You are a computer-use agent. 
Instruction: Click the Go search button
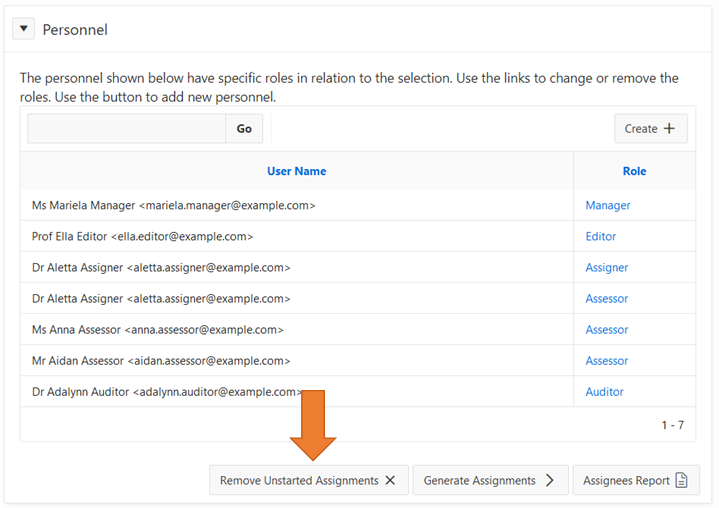point(244,128)
